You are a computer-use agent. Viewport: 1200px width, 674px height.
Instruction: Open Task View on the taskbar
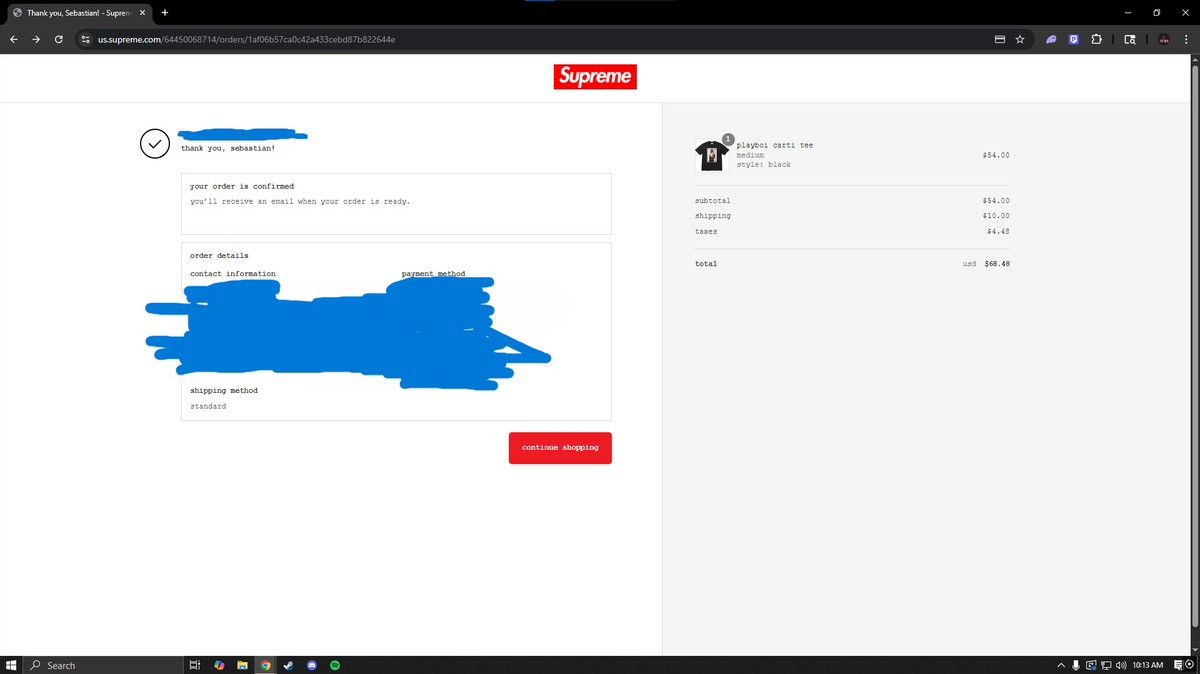pos(195,665)
